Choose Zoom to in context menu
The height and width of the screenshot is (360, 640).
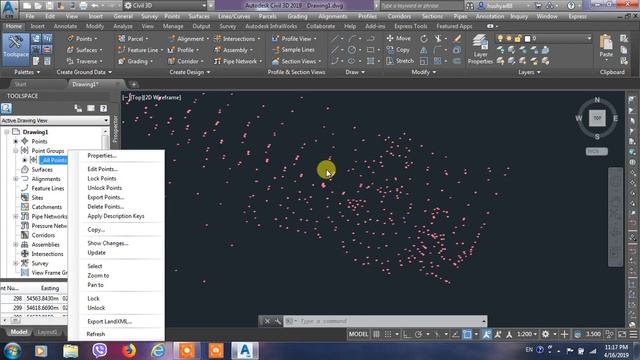pyautogui.click(x=98, y=276)
